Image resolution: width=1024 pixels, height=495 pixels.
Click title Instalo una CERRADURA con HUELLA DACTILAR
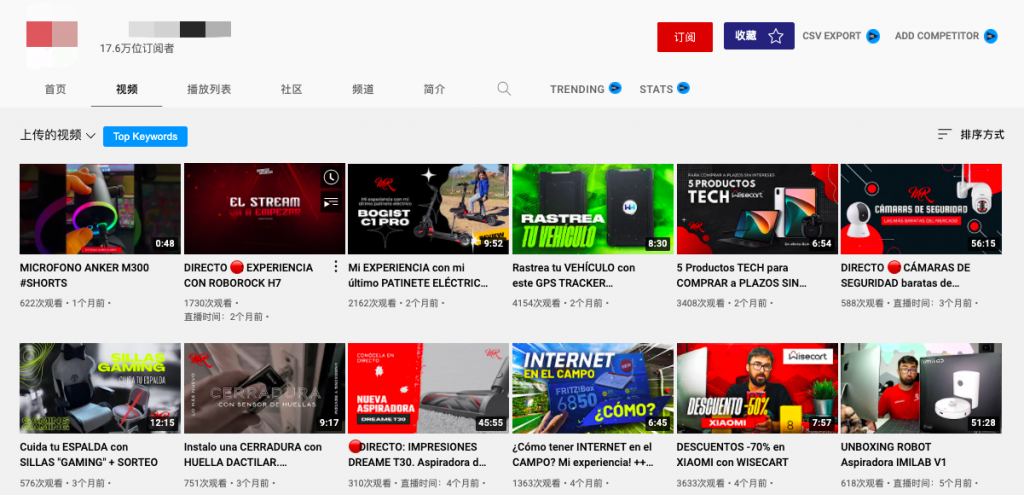pos(253,455)
